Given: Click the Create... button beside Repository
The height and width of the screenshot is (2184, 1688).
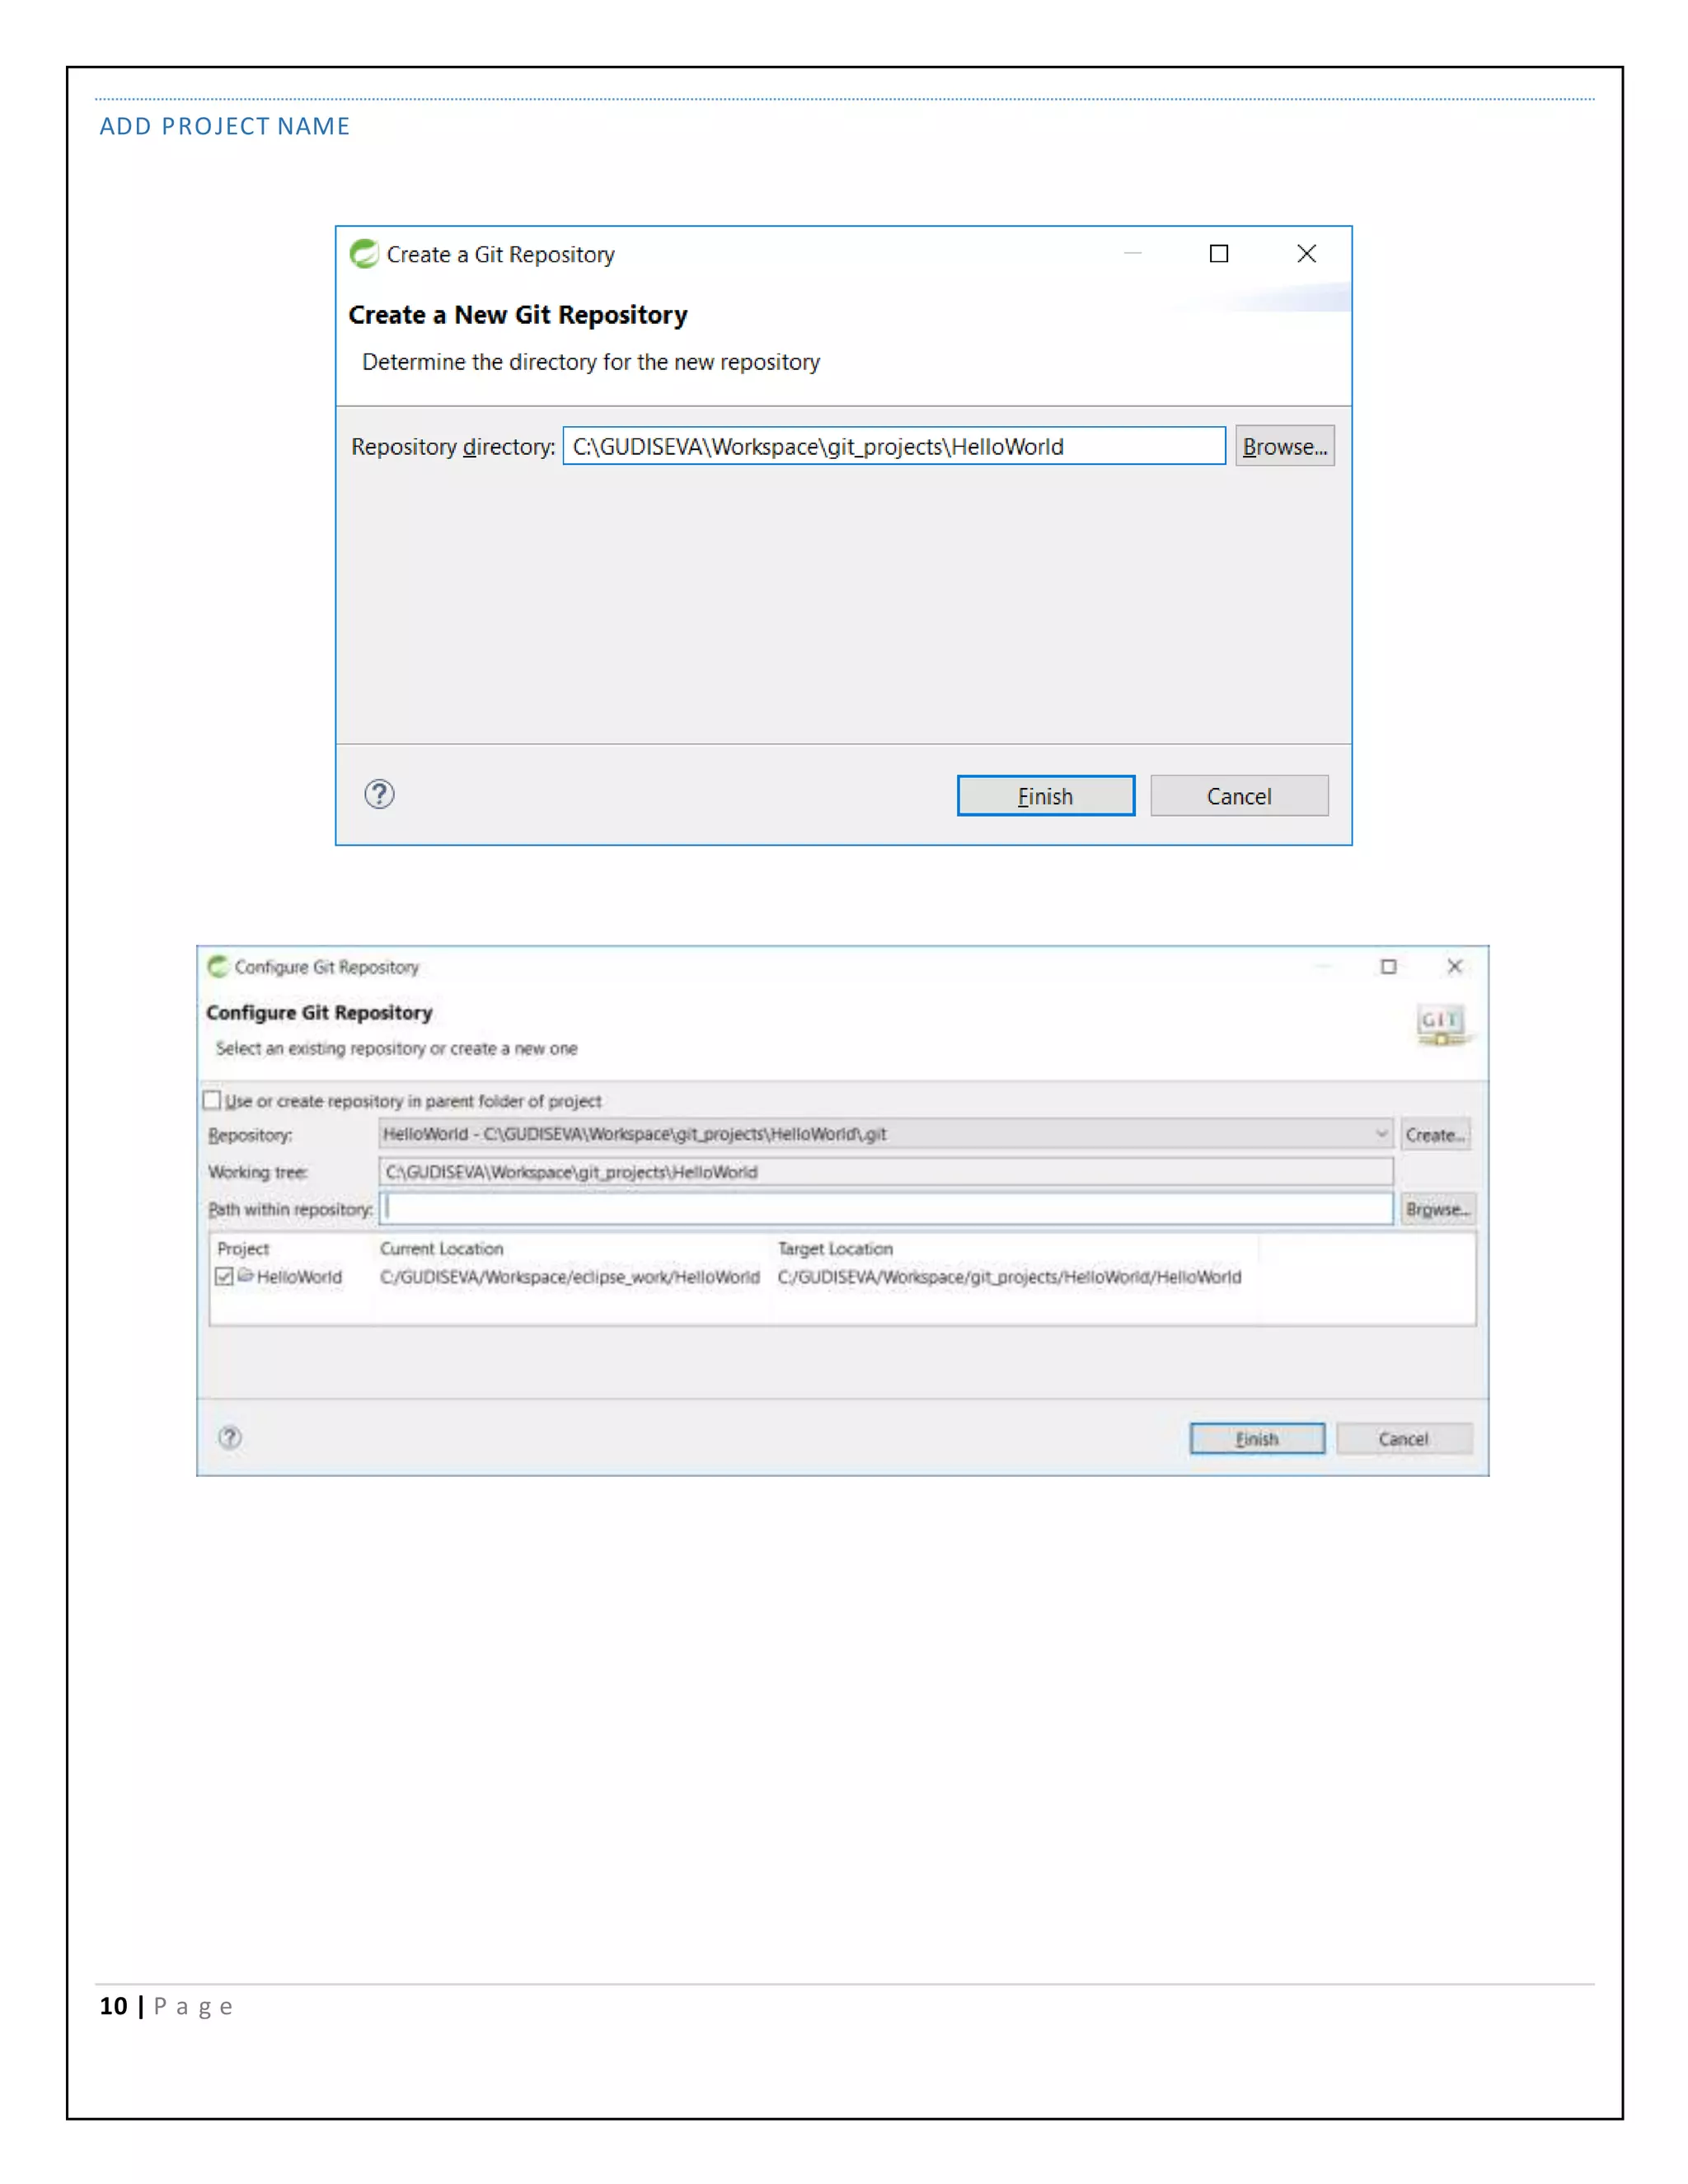Looking at the screenshot, I should click(1435, 1134).
